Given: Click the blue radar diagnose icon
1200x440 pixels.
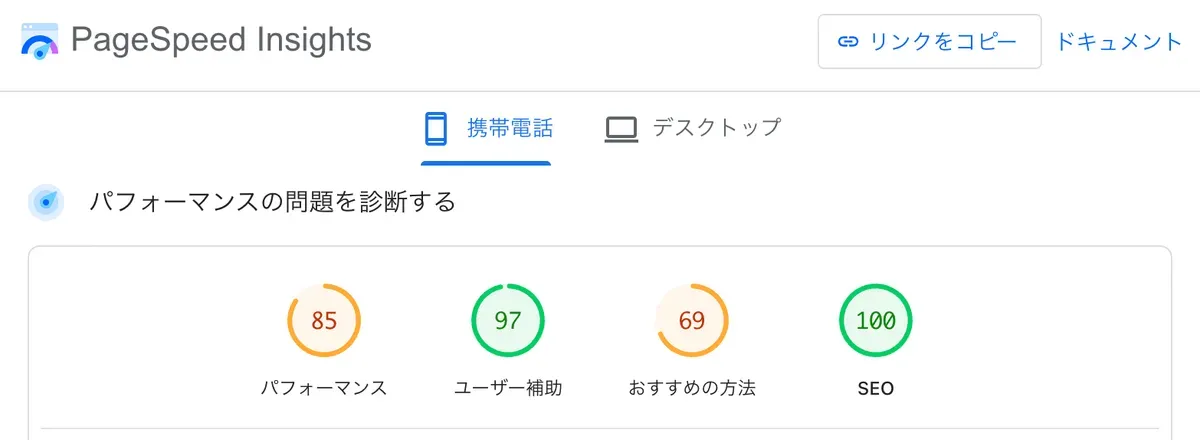Looking at the screenshot, I should tap(46, 202).
